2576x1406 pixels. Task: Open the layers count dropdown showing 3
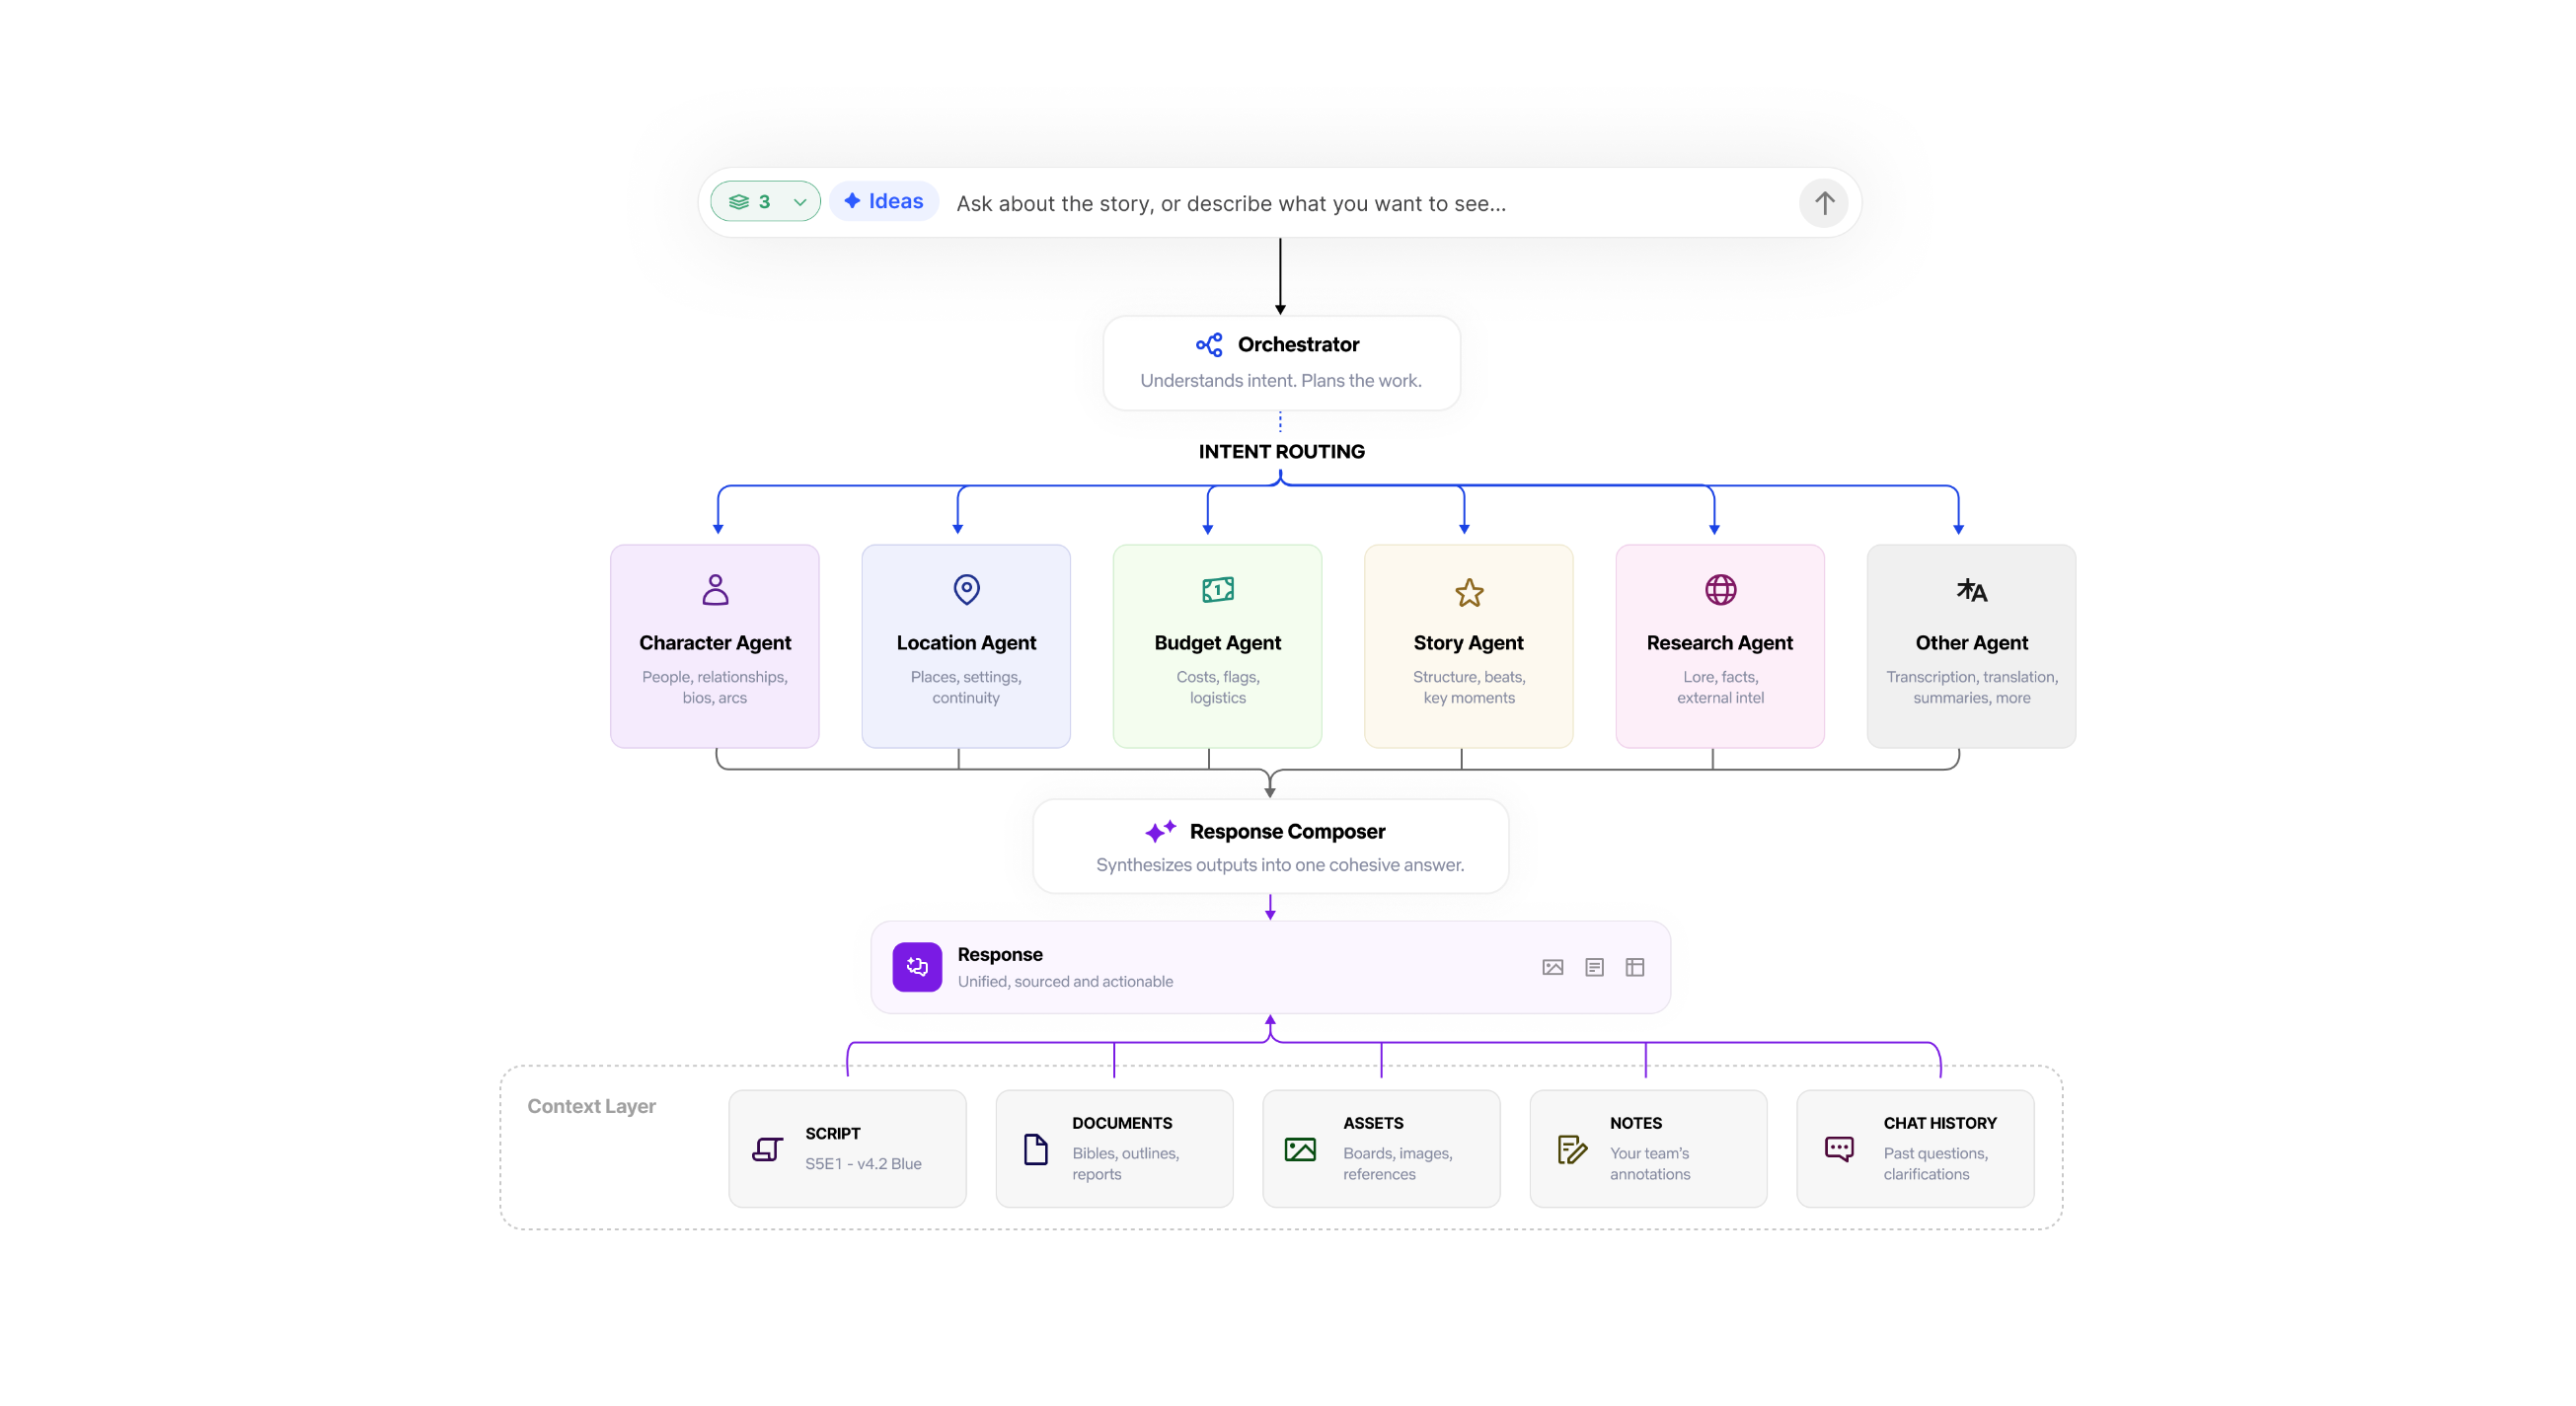coord(765,202)
